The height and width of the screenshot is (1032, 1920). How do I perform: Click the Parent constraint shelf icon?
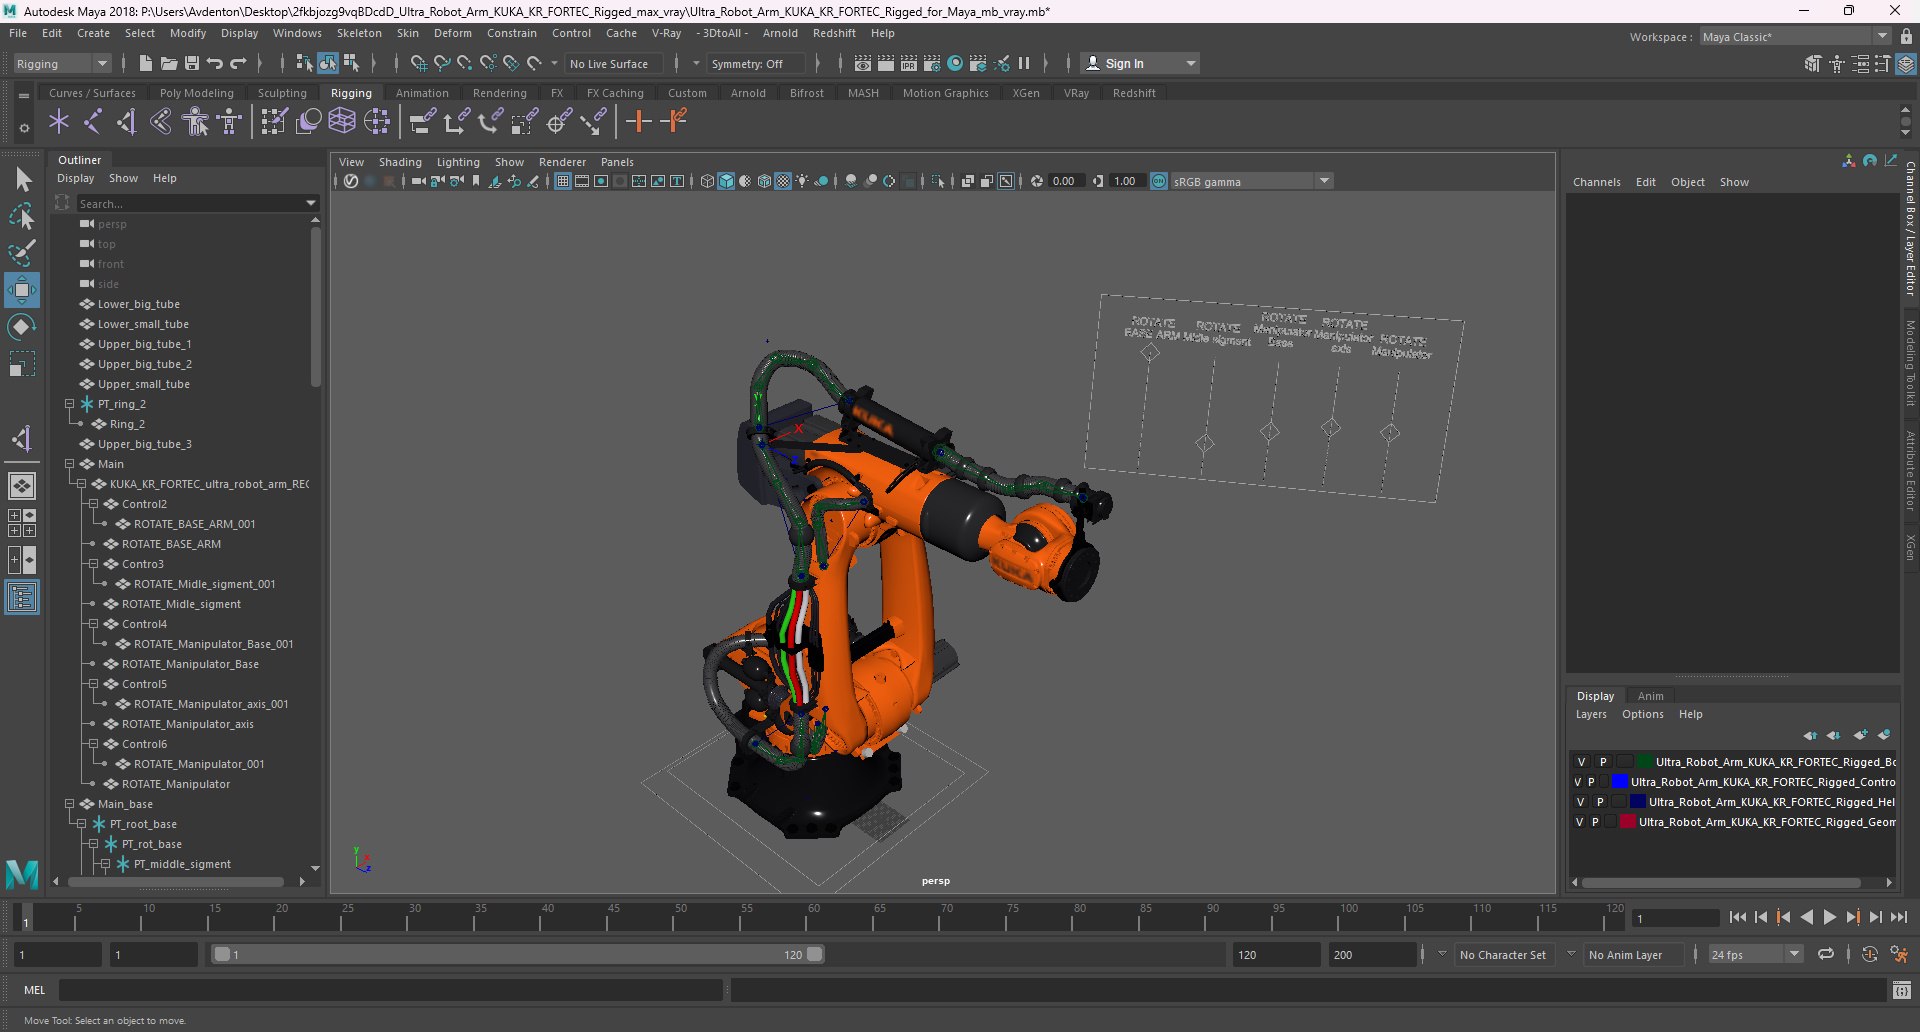tap(423, 122)
